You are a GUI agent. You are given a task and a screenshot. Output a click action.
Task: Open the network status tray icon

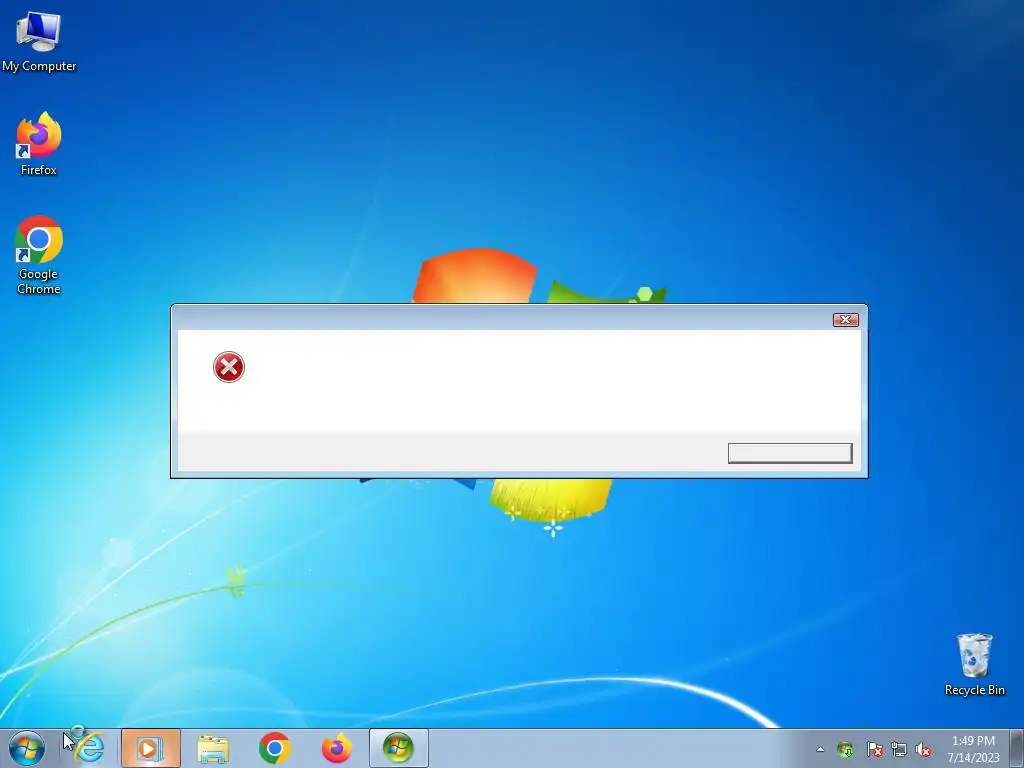pyautogui.click(x=899, y=750)
